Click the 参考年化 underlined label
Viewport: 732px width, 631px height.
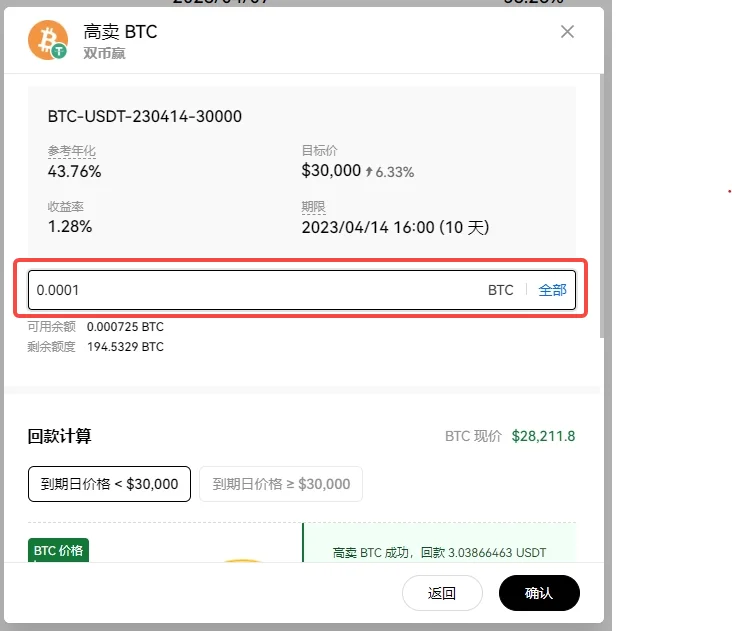tap(71, 151)
